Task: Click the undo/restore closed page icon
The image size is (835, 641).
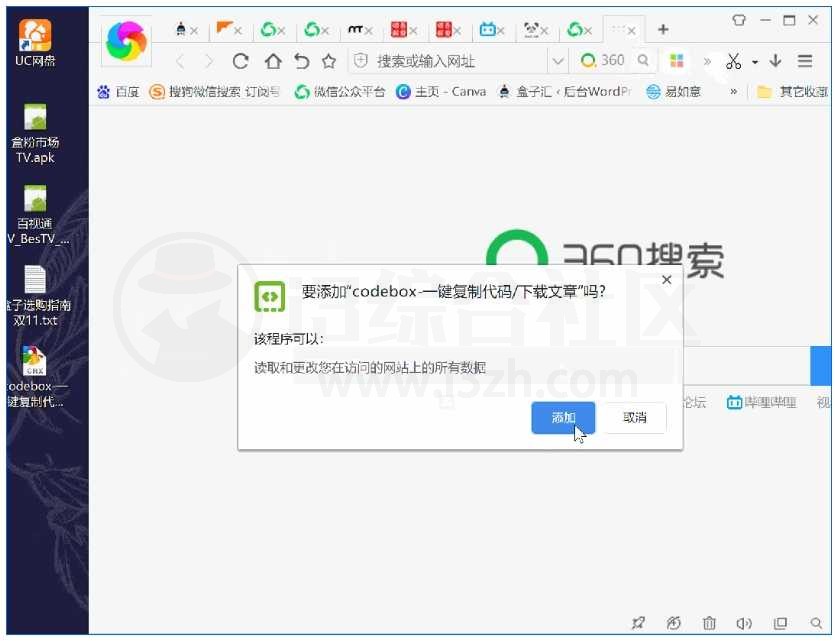Action: pyautogui.click(x=301, y=61)
